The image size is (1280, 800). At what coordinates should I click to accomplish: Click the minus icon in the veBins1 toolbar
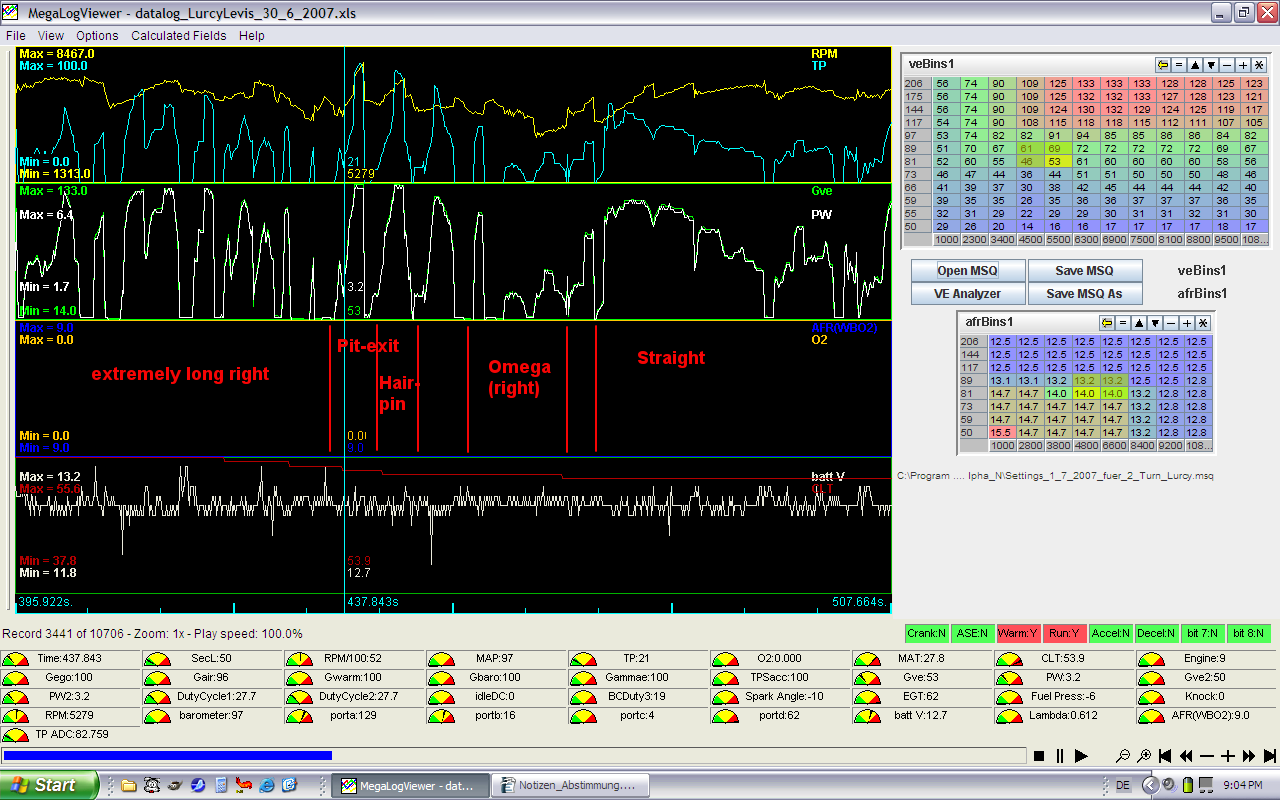coord(1227,64)
